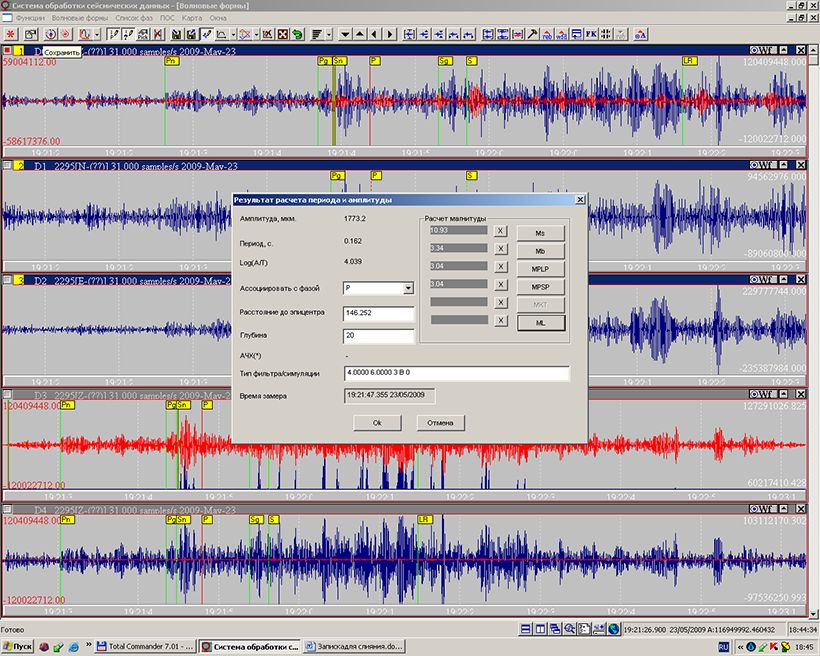Click the FK analysis toolbar icon
This screenshot has width=820, height=656.
[590, 34]
